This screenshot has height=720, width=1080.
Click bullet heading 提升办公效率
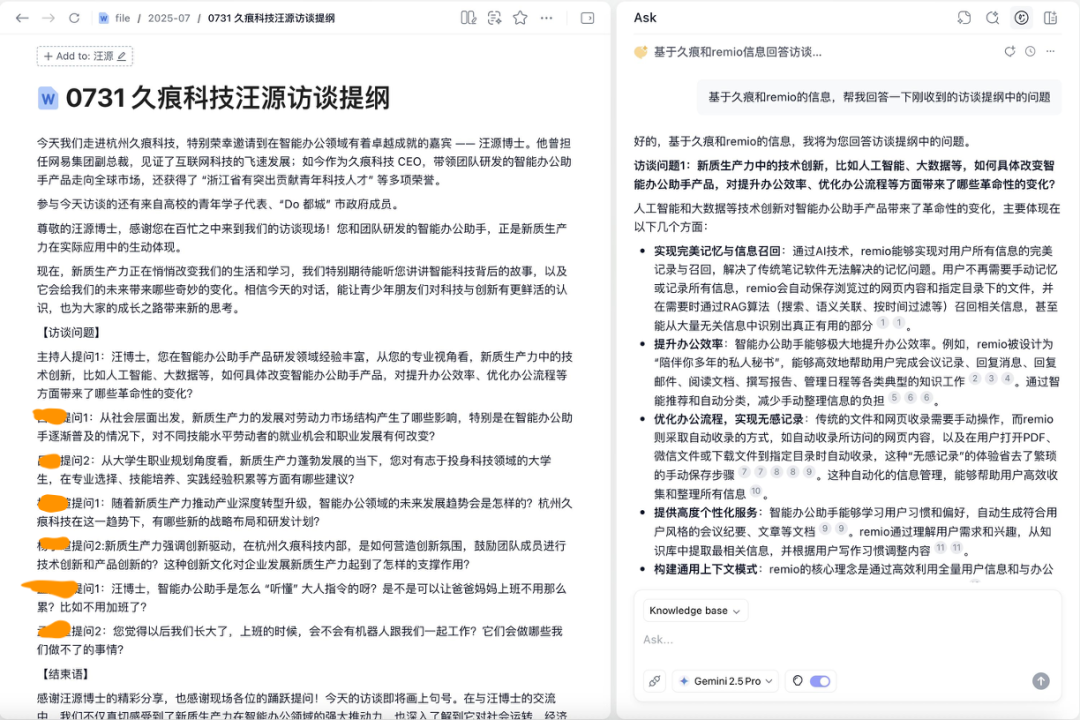pyautogui.click(x=688, y=344)
